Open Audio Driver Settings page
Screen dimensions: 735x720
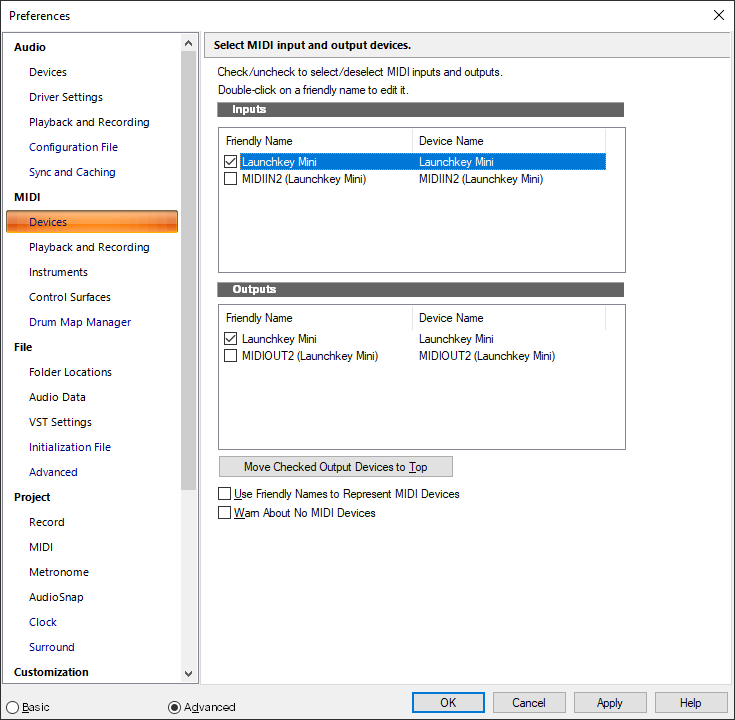pos(66,97)
